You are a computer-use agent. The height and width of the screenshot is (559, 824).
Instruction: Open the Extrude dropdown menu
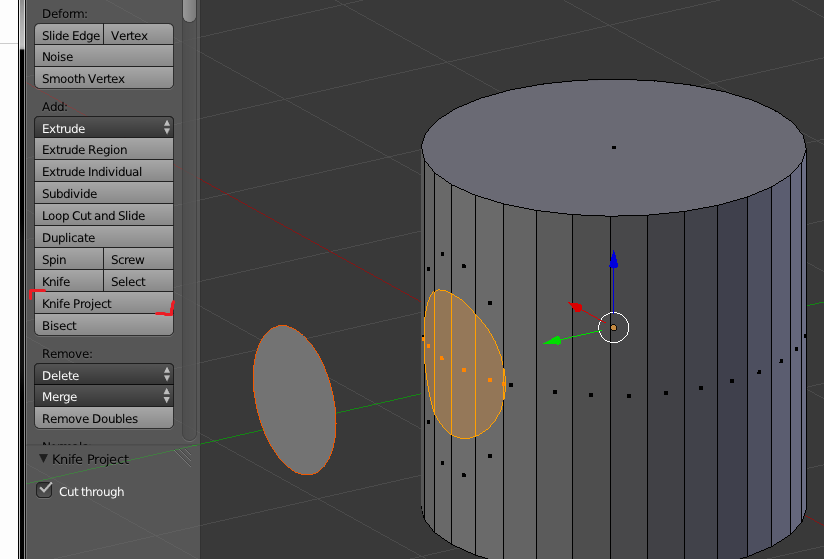point(104,128)
